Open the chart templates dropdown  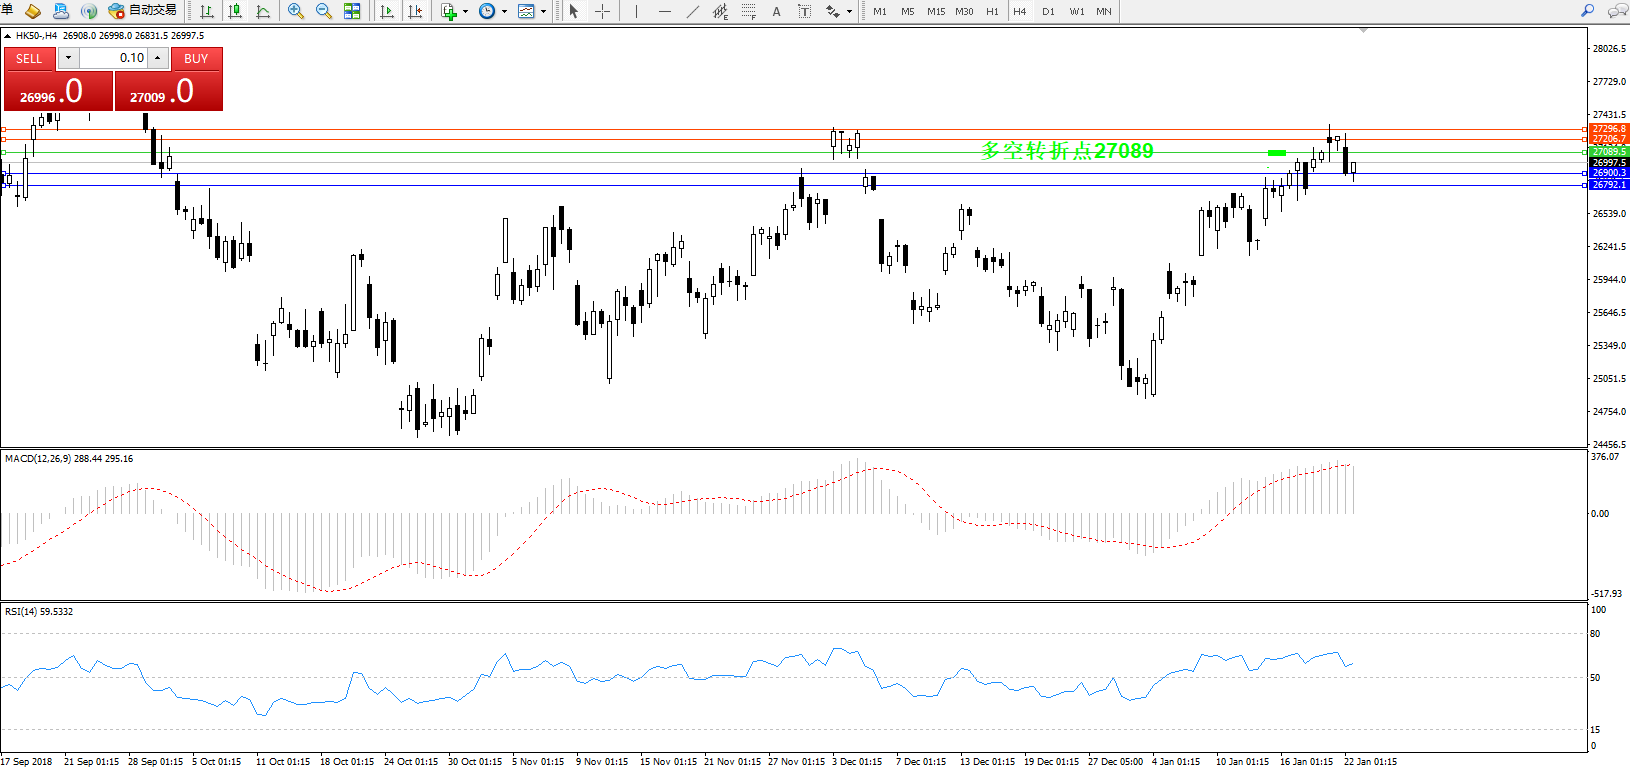pyautogui.click(x=543, y=12)
